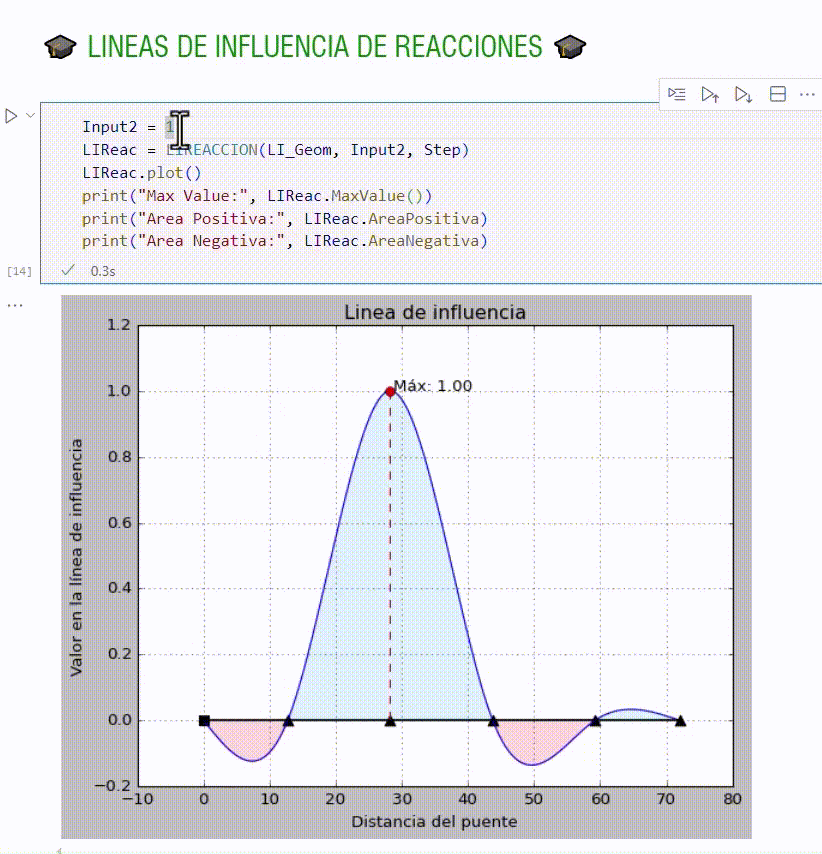822x854 pixels.
Task: Click the 0.3s execution time label
Action: [102, 270]
